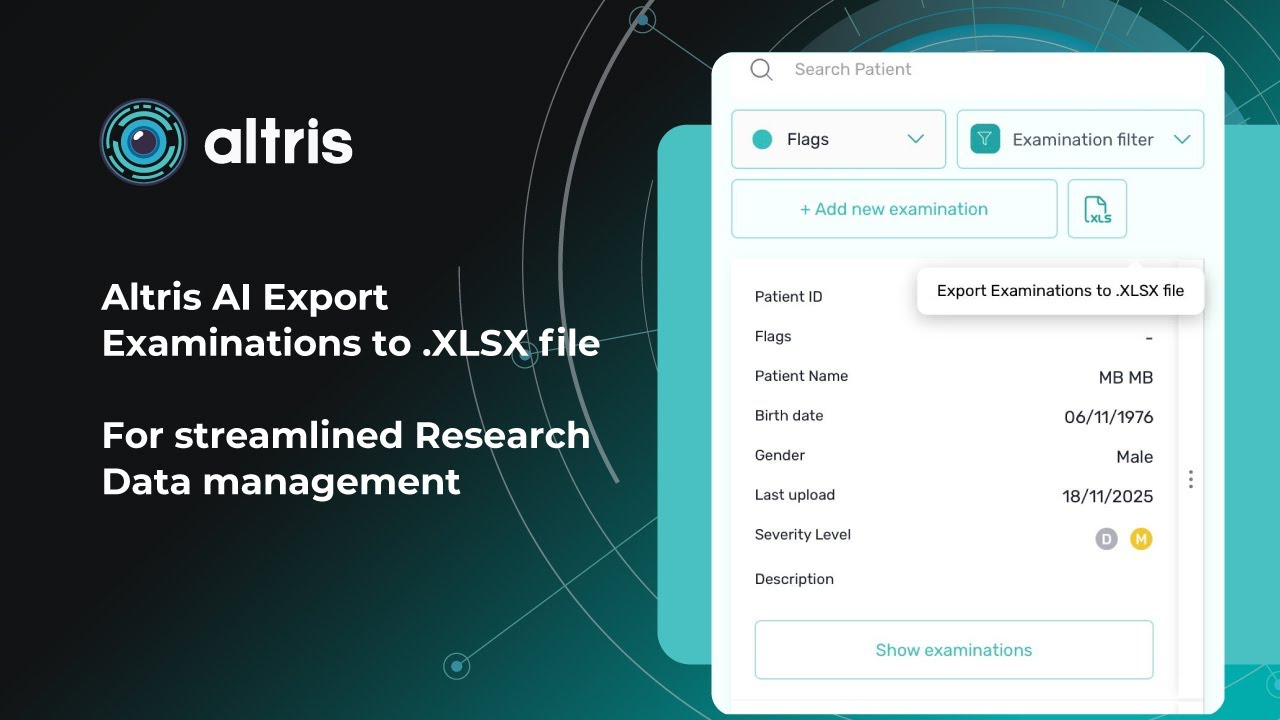1280x720 pixels.
Task: Click the Severity Level label
Action: point(803,535)
